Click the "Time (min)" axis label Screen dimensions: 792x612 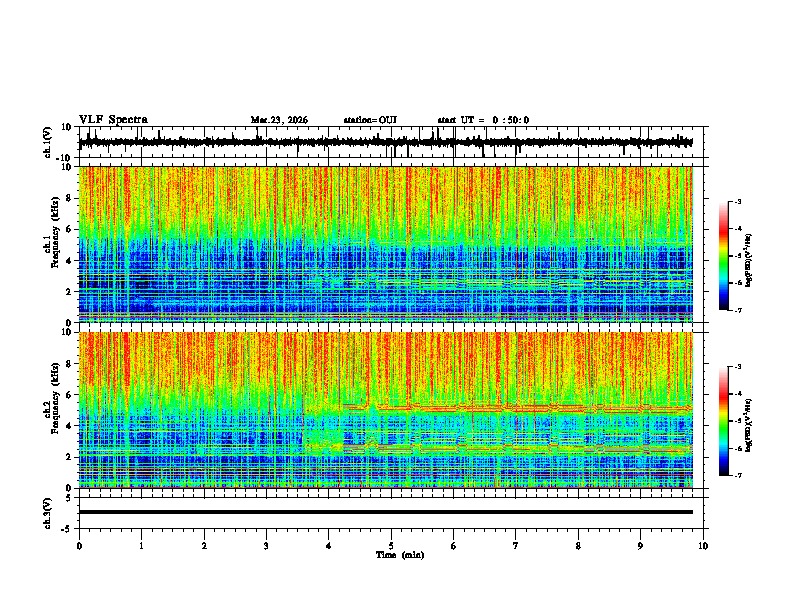(x=400, y=555)
